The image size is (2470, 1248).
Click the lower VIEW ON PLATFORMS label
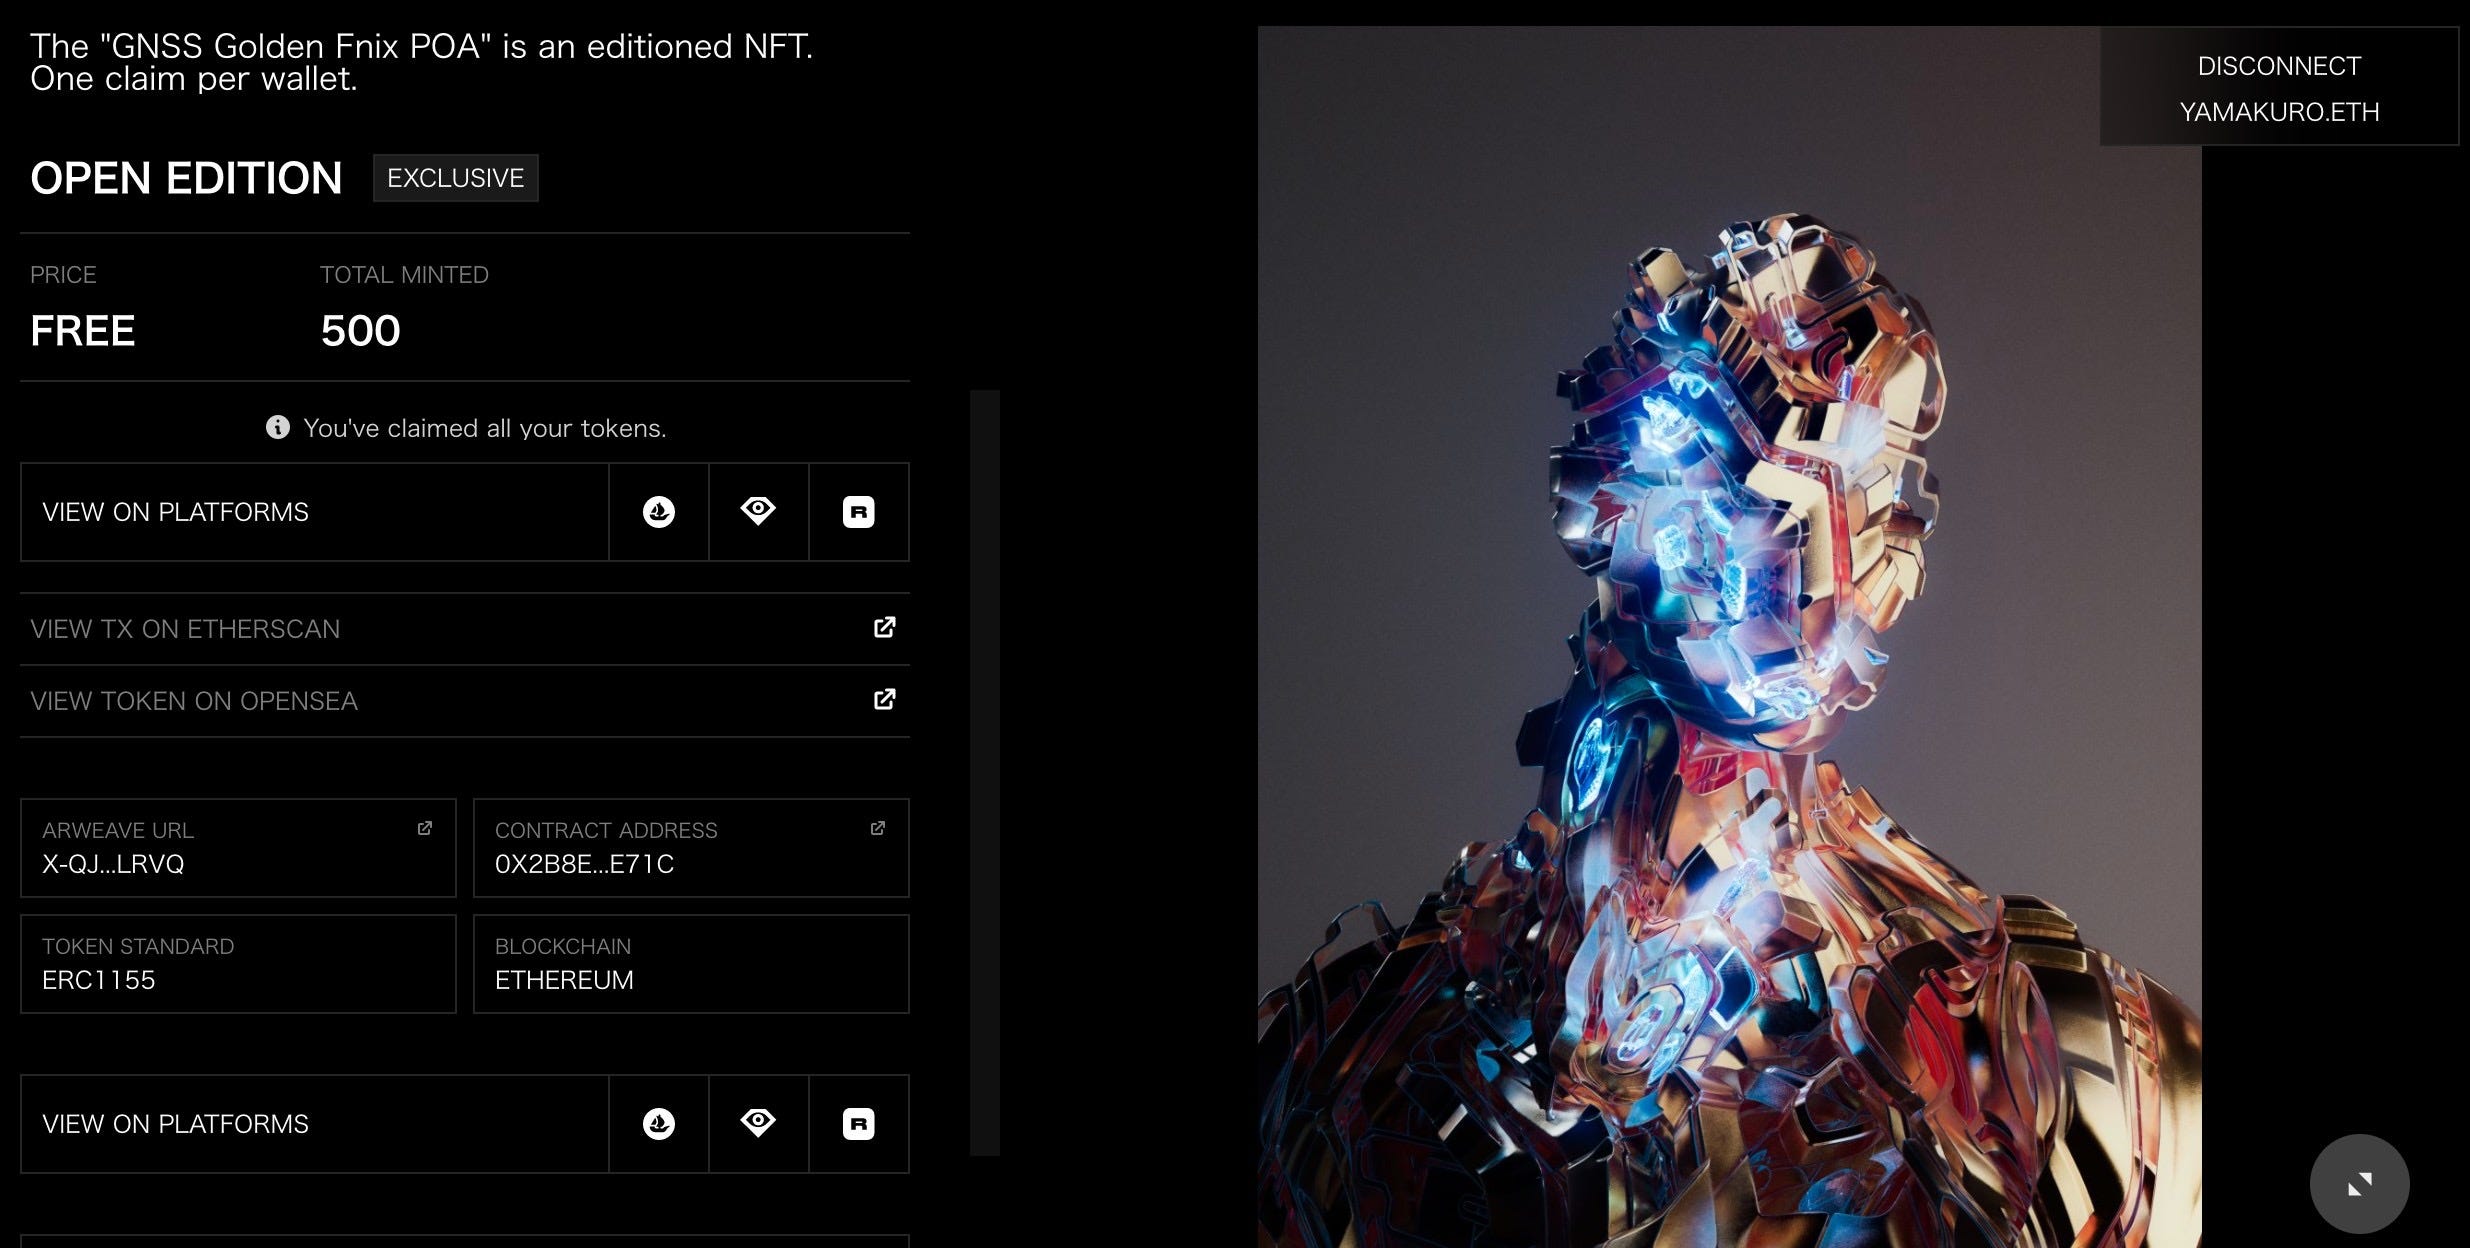(x=176, y=1124)
